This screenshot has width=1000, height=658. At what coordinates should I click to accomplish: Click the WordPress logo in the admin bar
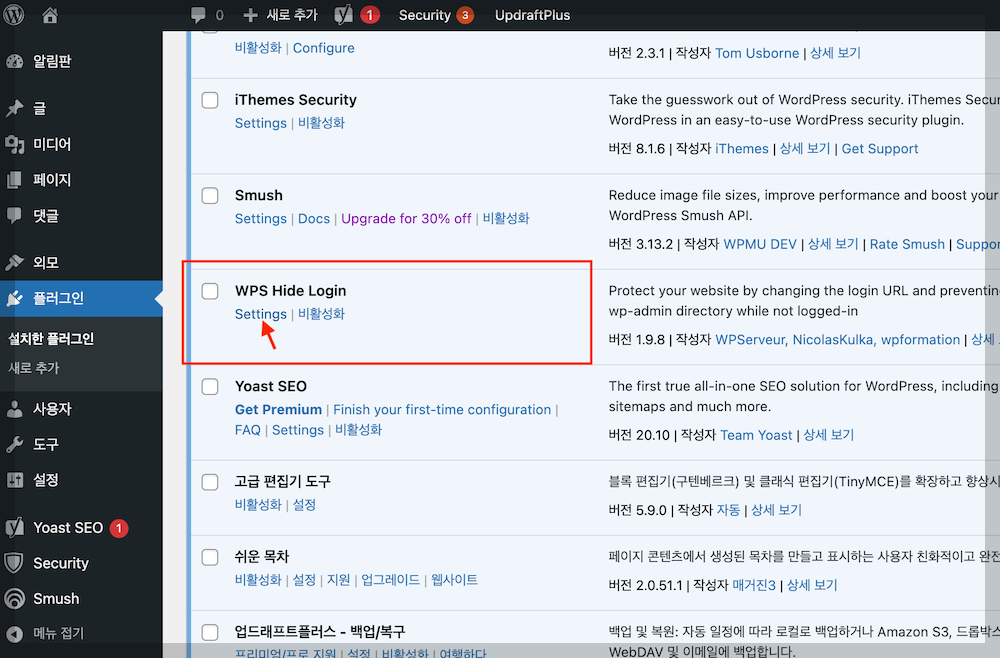[x=14, y=14]
